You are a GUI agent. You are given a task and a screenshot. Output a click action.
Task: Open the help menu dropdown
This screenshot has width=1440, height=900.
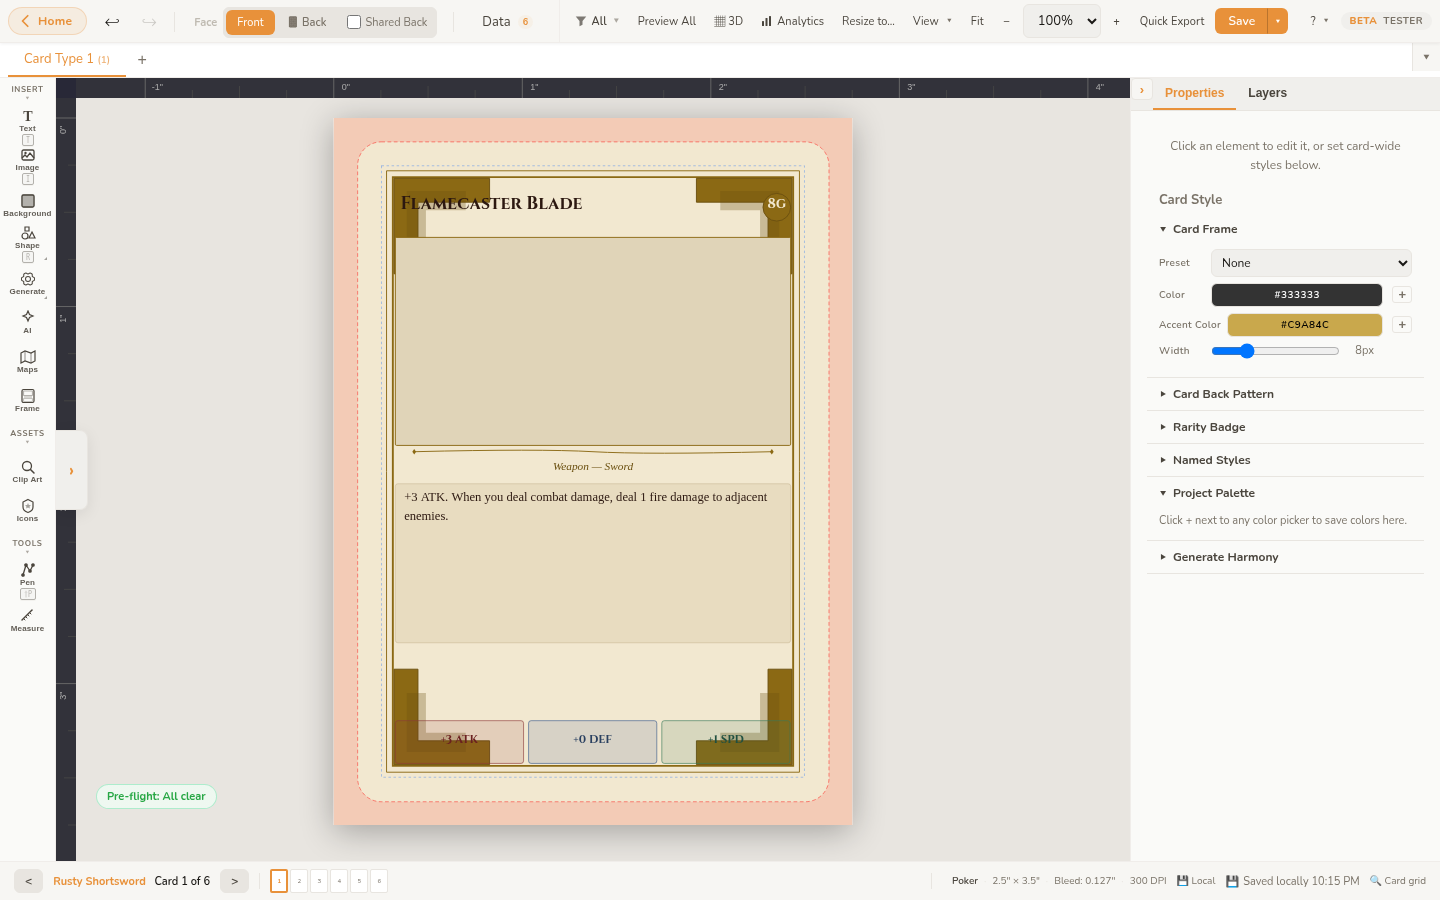click(1319, 21)
